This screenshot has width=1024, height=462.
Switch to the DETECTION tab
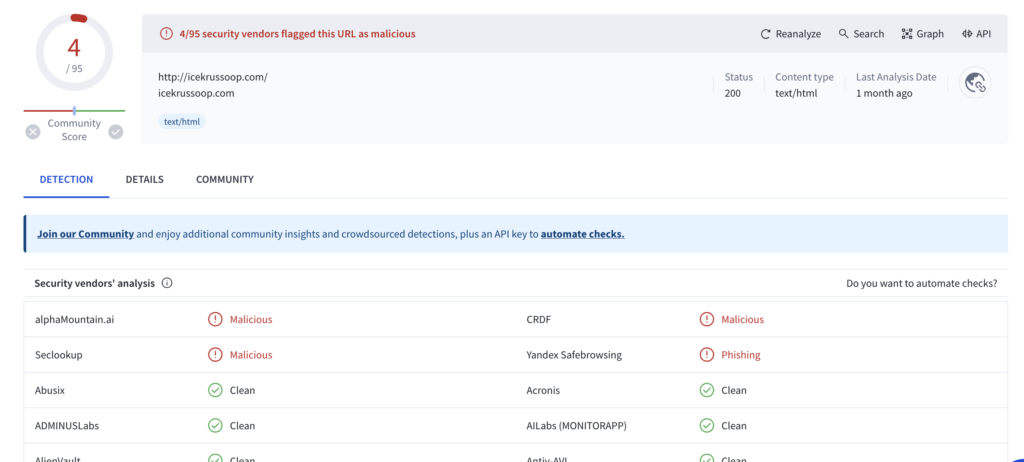click(67, 179)
